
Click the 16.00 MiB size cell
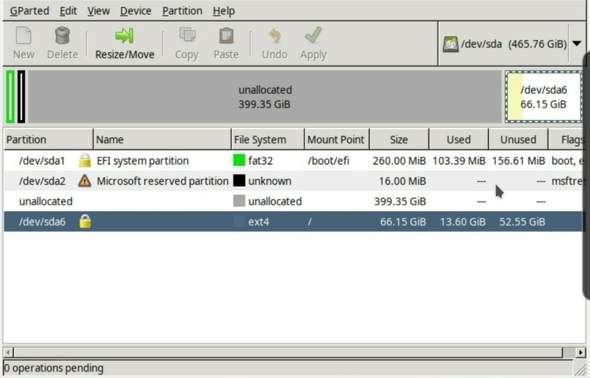point(402,181)
